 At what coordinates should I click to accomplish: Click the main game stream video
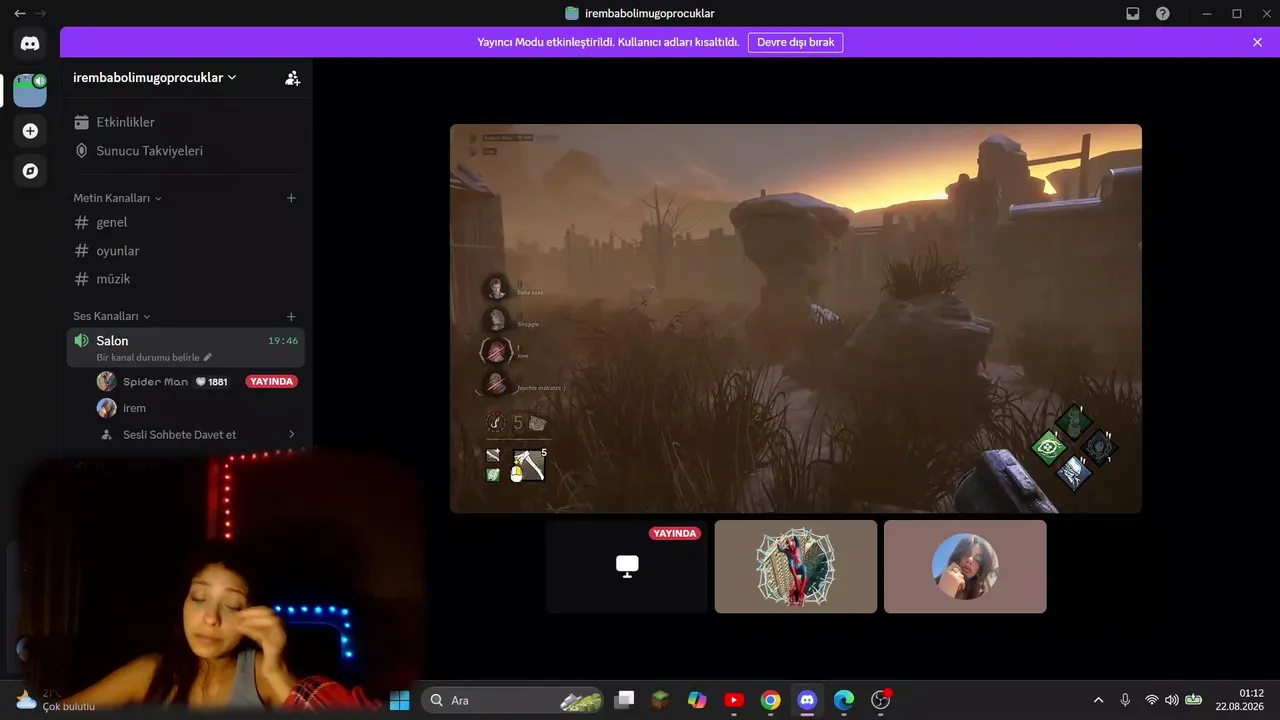(796, 318)
